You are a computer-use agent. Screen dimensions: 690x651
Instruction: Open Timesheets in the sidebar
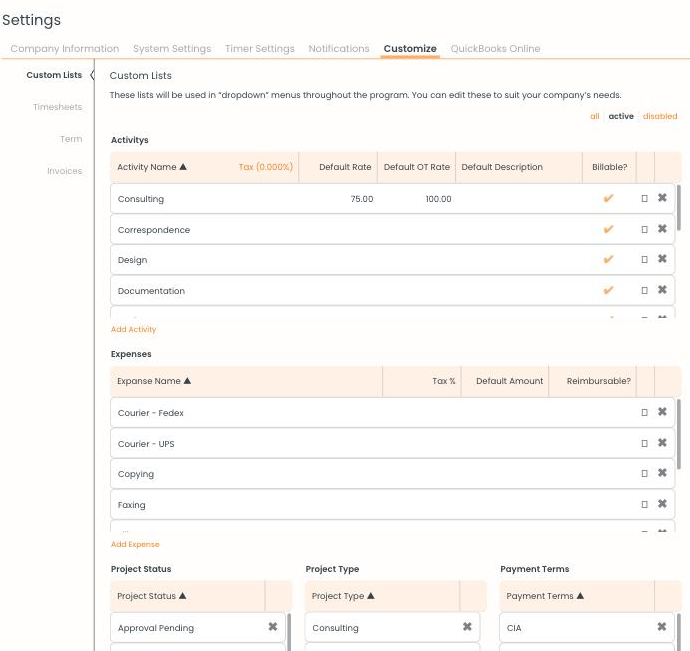coord(58,107)
